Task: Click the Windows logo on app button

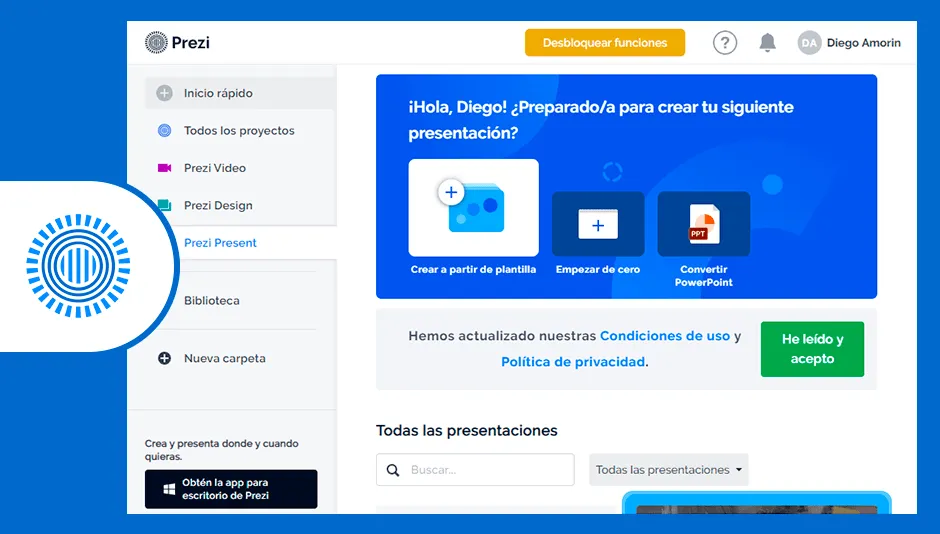Action: click(x=169, y=489)
